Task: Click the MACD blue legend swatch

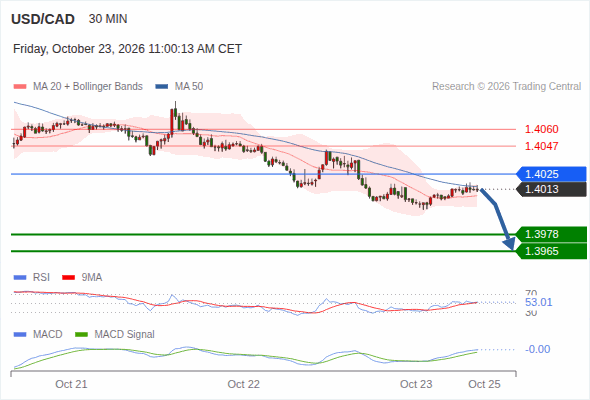Action: coord(20,335)
